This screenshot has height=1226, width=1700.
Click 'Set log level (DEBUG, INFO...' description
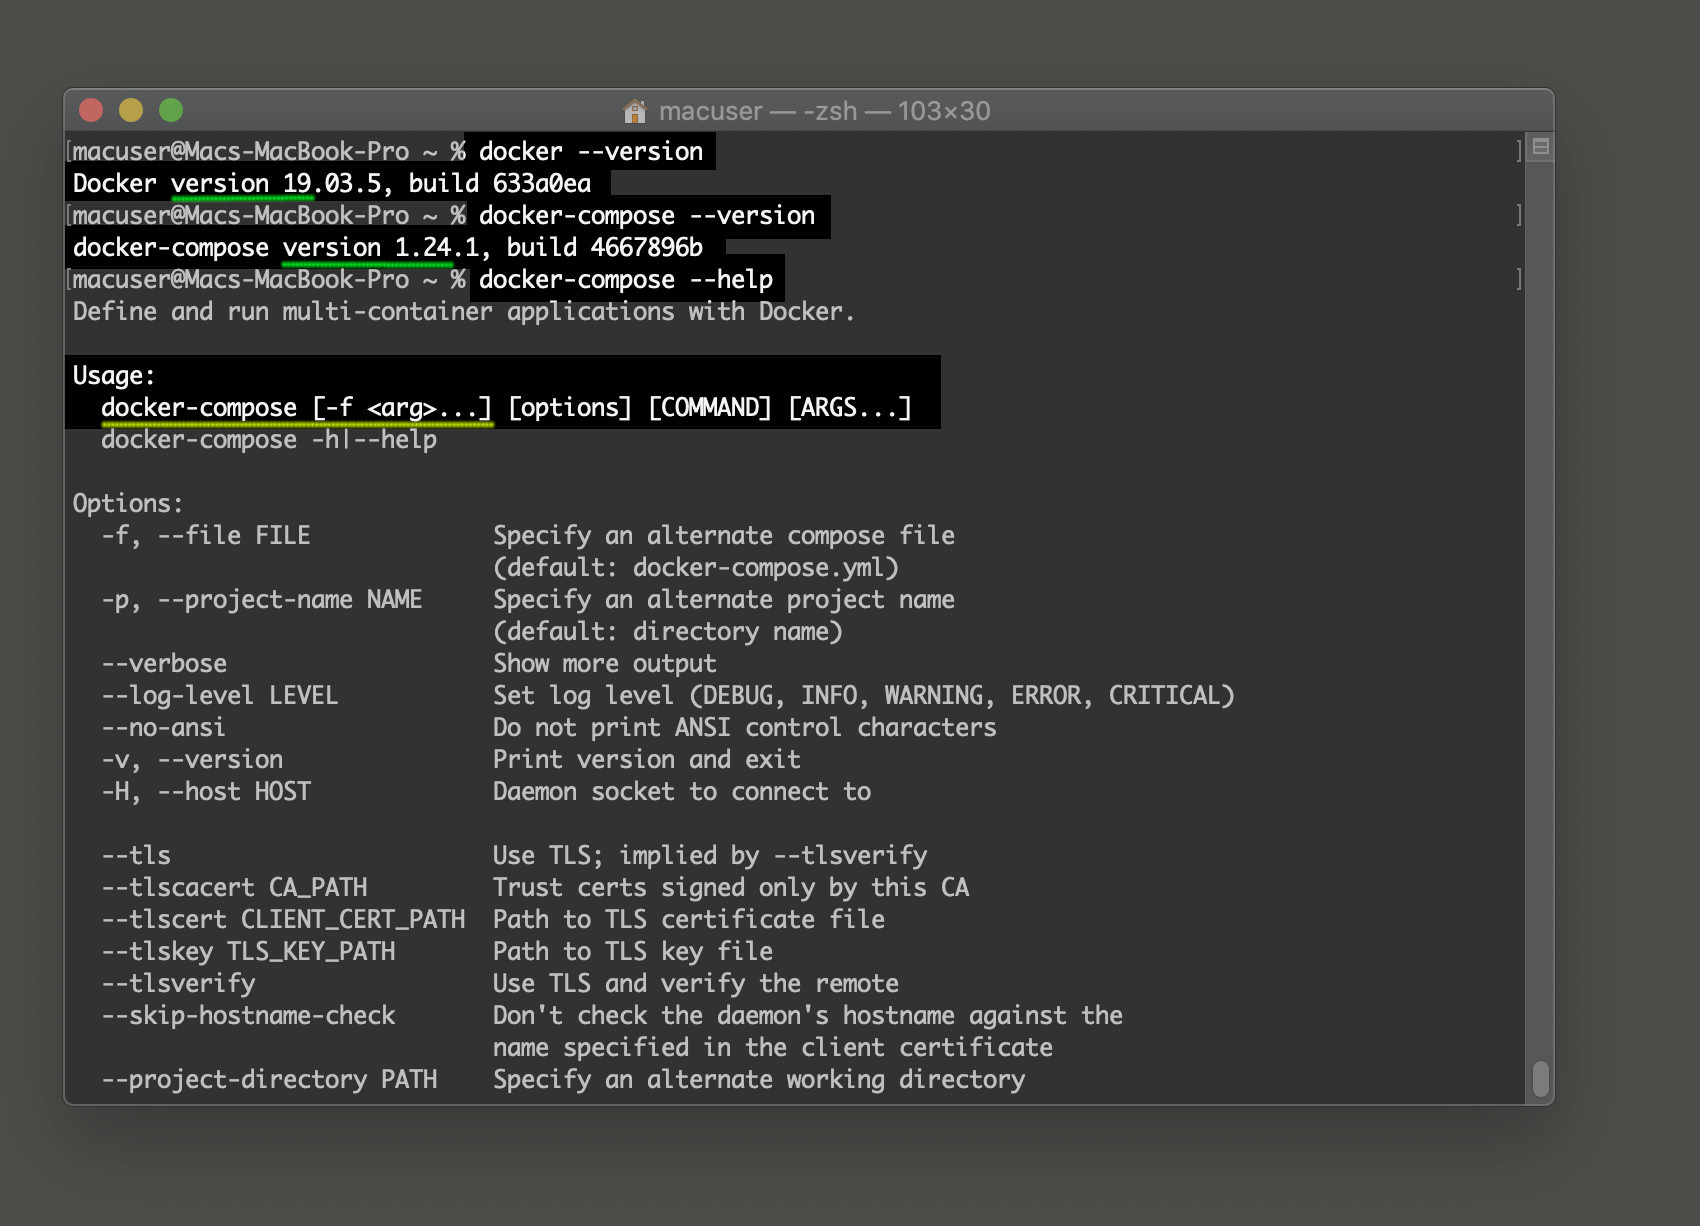(864, 696)
